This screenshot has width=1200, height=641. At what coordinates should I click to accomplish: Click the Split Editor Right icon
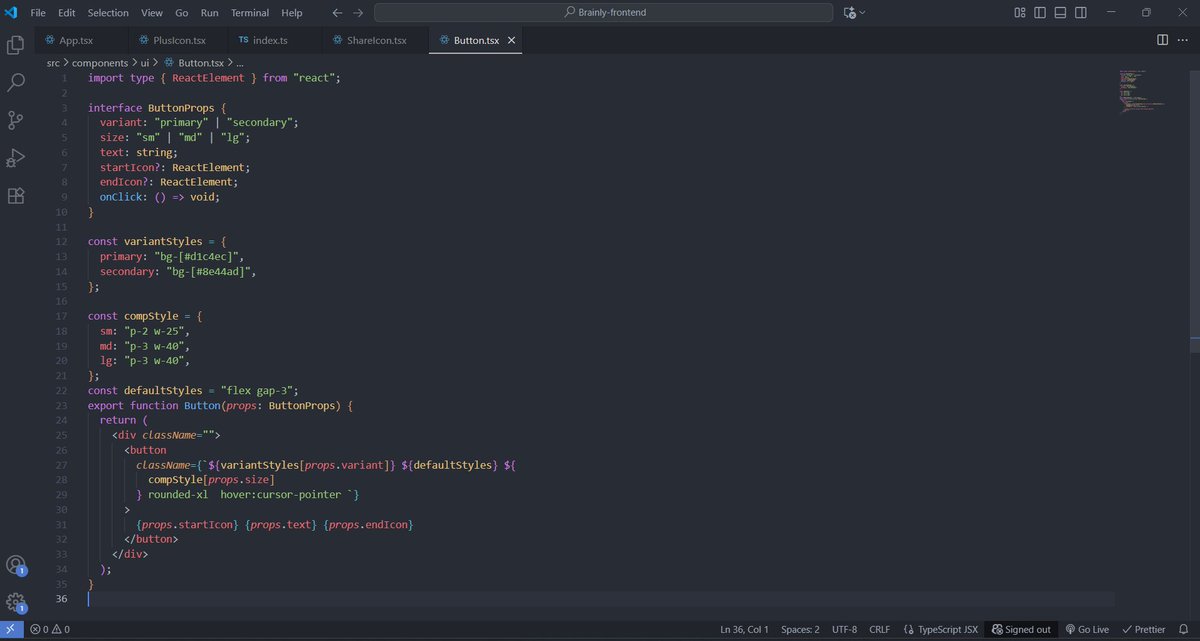click(1162, 40)
